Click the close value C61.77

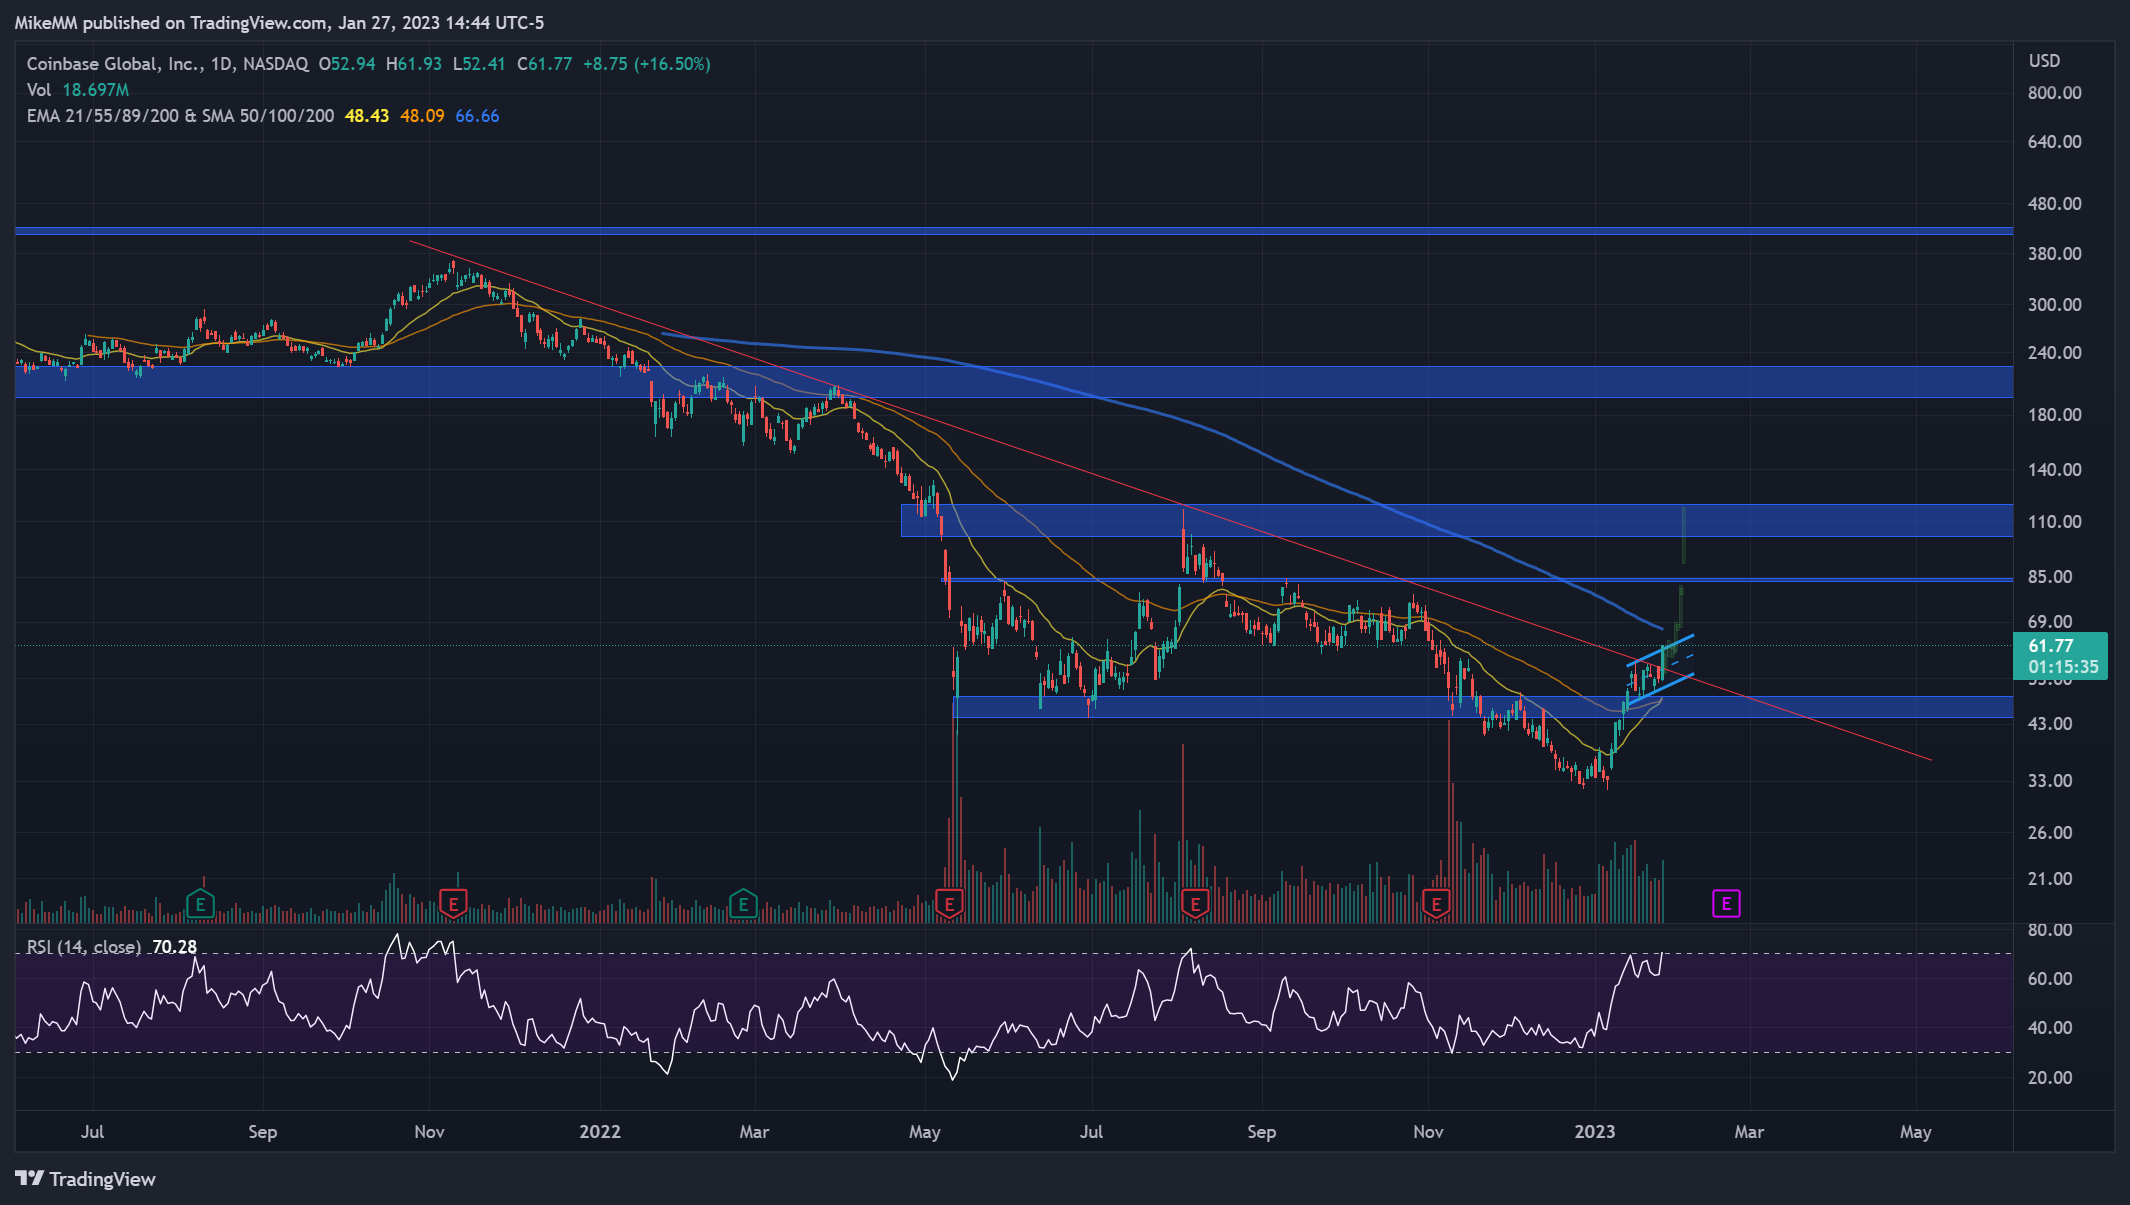(545, 64)
